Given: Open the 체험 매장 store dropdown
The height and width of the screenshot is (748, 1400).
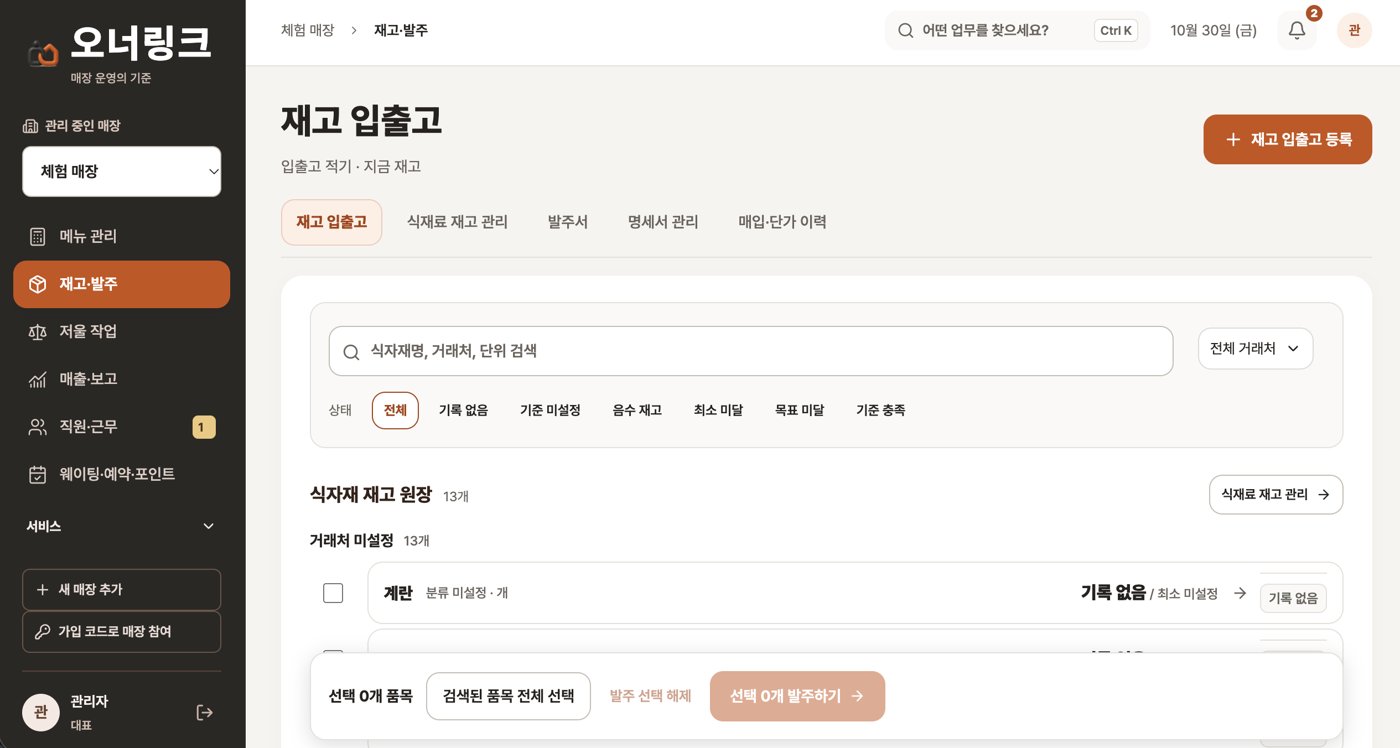Looking at the screenshot, I should coord(121,172).
